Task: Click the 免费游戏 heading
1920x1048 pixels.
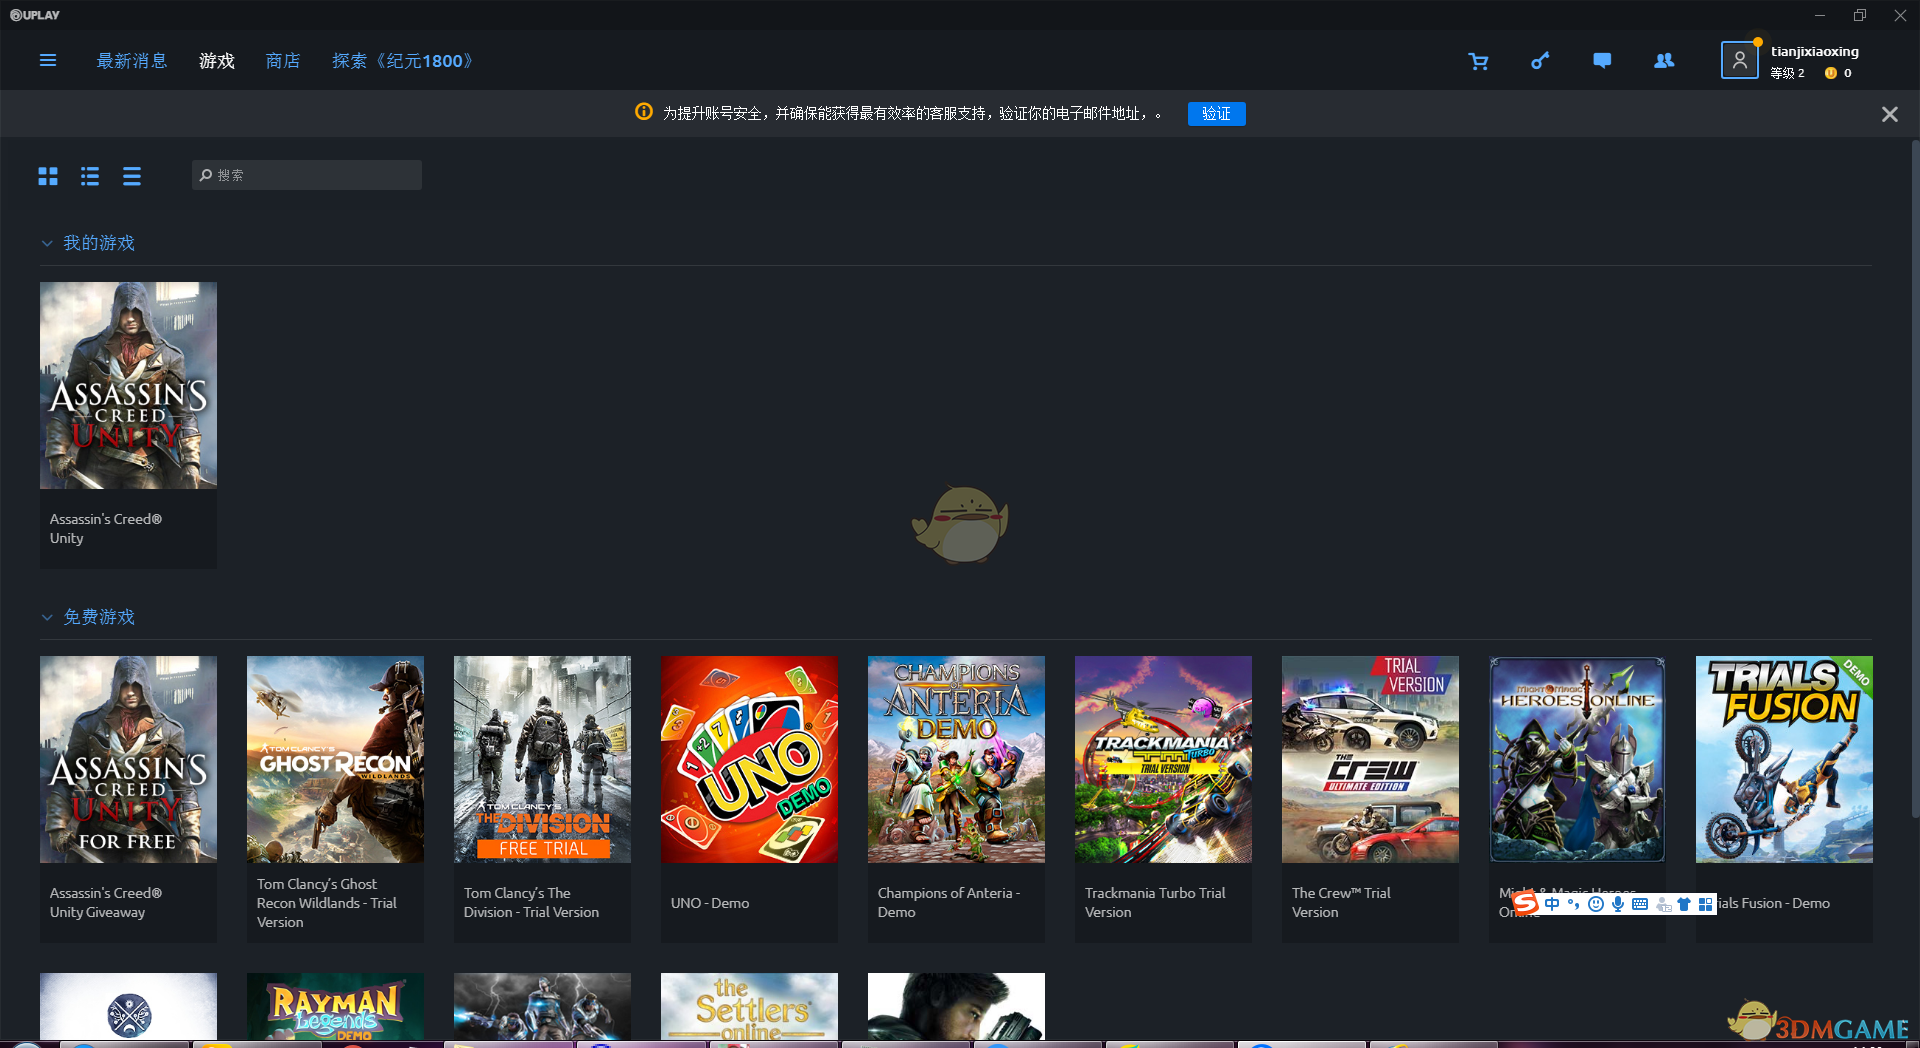Action: (x=99, y=617)
